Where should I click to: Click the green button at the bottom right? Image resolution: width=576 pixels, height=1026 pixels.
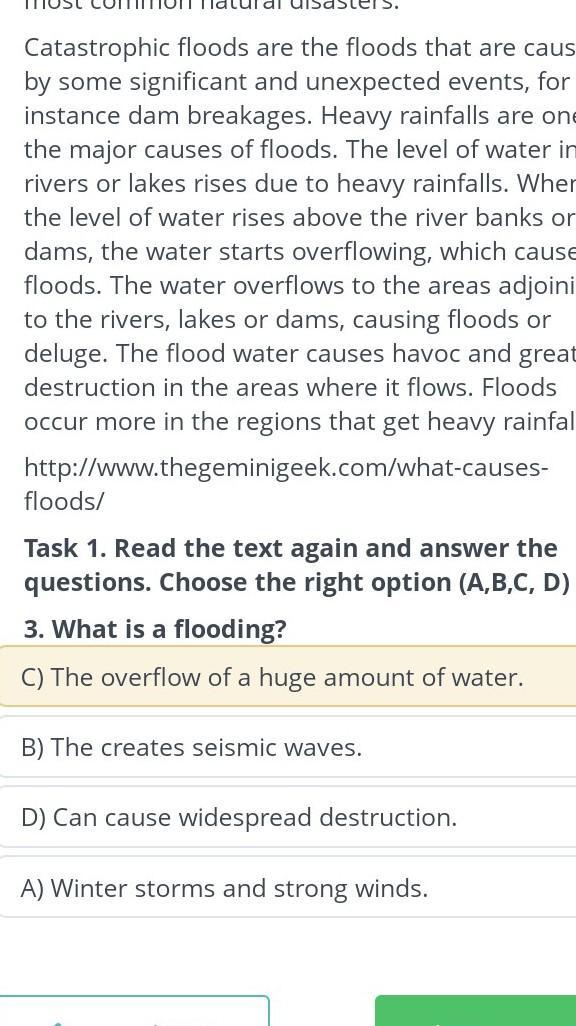[476, 1010]
